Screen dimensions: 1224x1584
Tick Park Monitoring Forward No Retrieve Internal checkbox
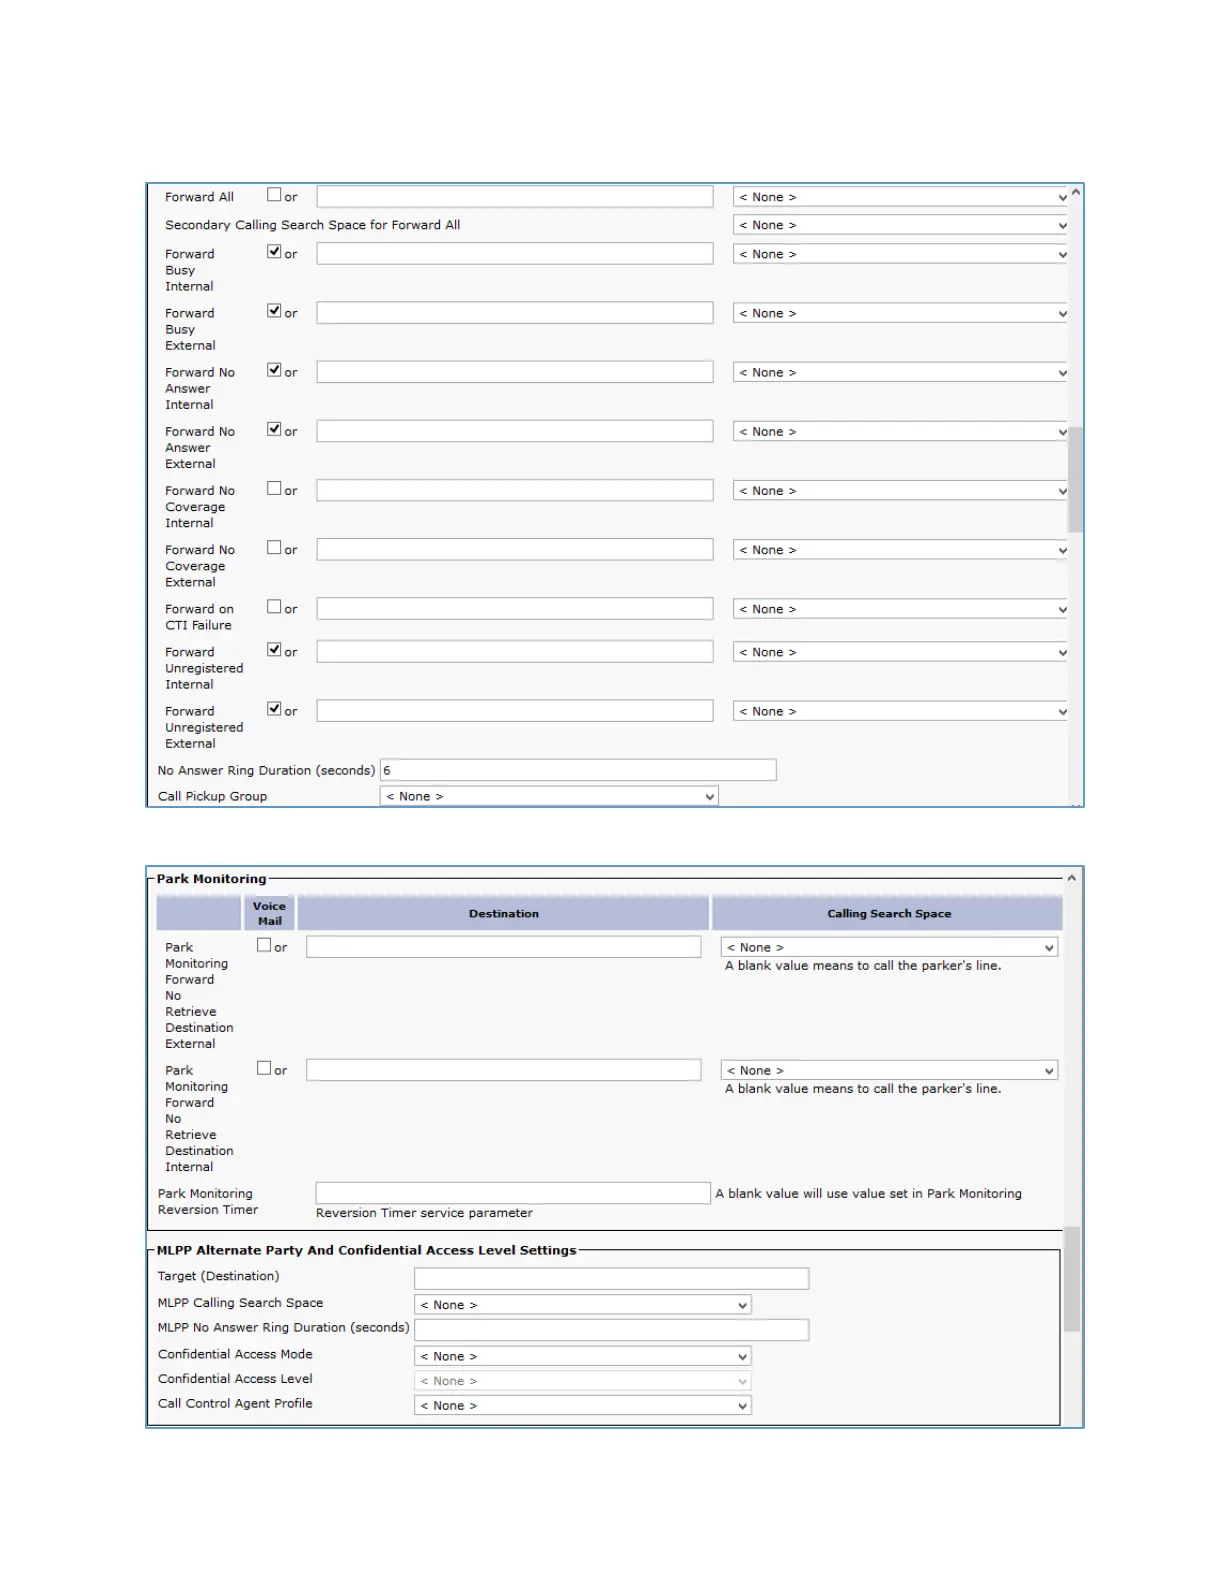click(264, 1068)
